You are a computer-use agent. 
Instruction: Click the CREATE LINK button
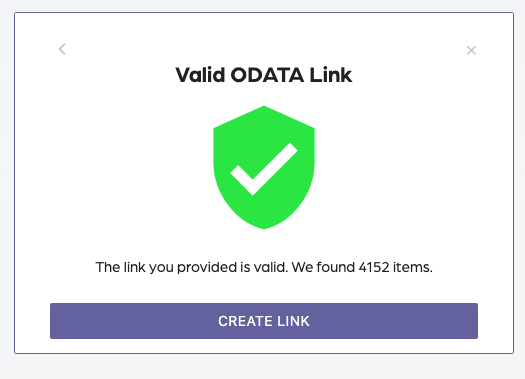(x=264, y=321)
